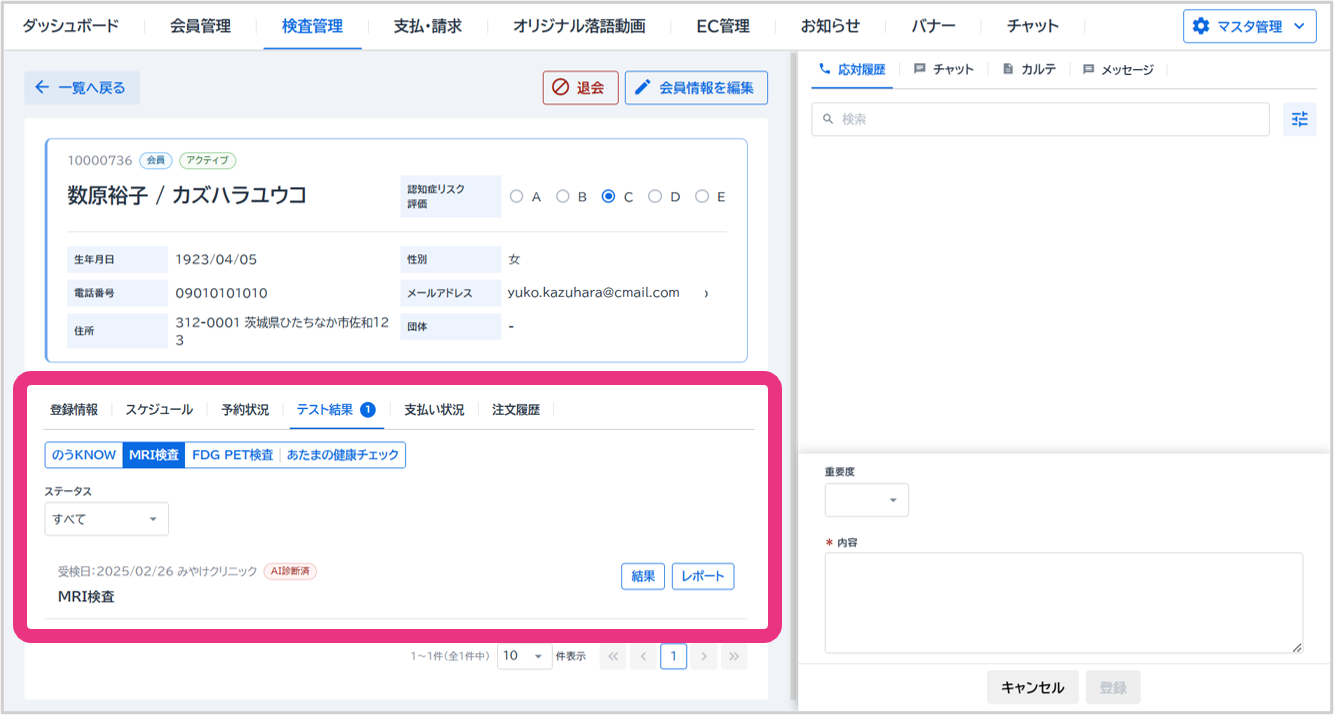The height and width of the screenshot is (715, 1334).
Task: Click into the 検索 search field
Action: tap(1040, 119)
